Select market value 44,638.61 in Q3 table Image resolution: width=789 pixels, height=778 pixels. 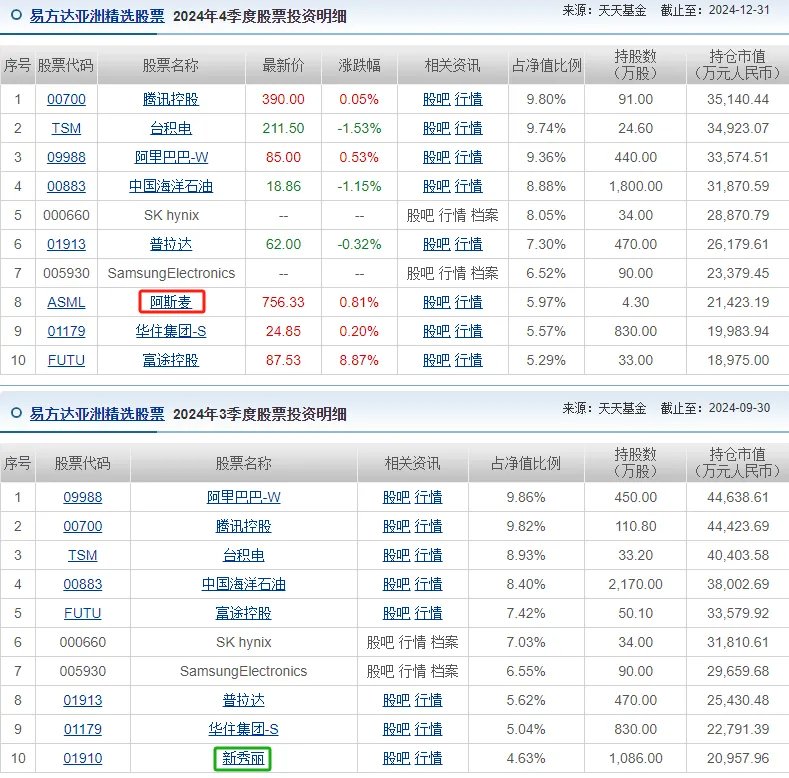pyautogui.click(x=738, y=497)
